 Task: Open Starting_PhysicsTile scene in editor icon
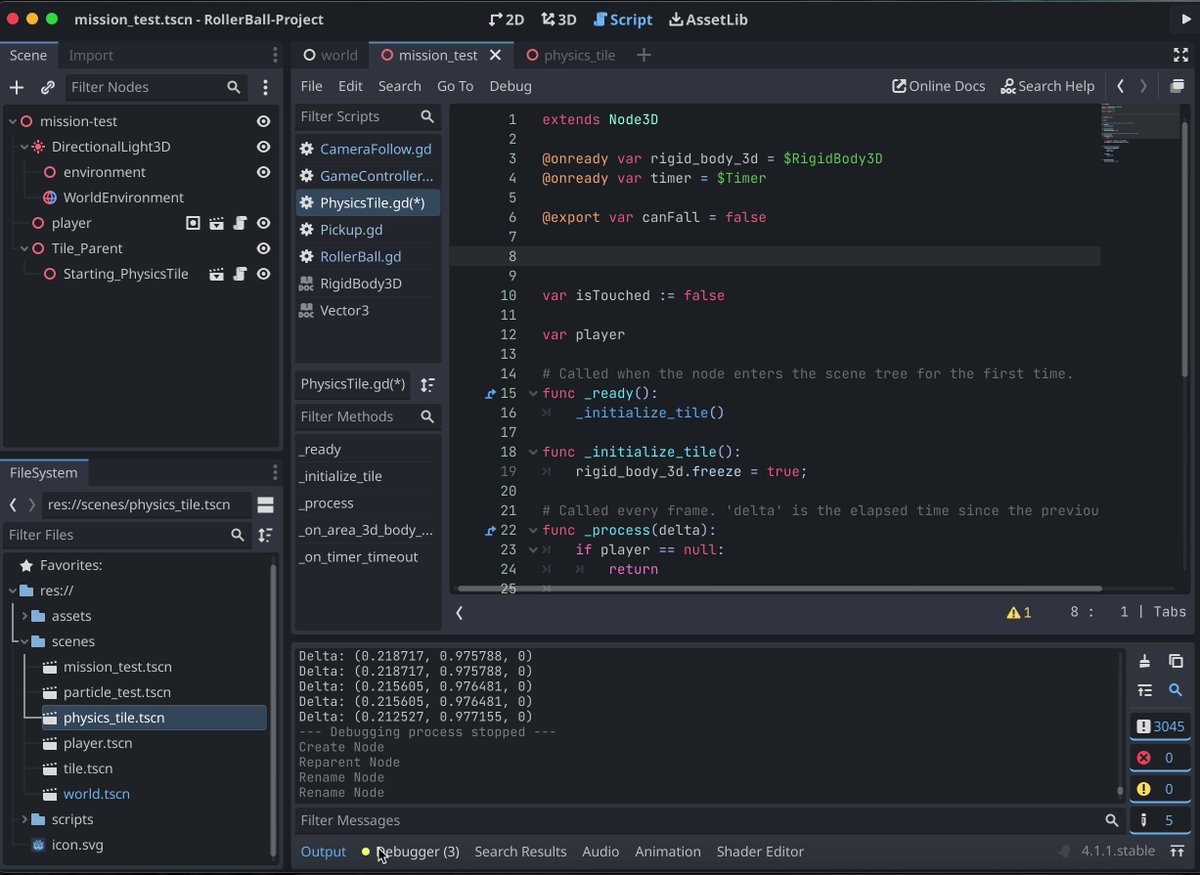(216, 274)
